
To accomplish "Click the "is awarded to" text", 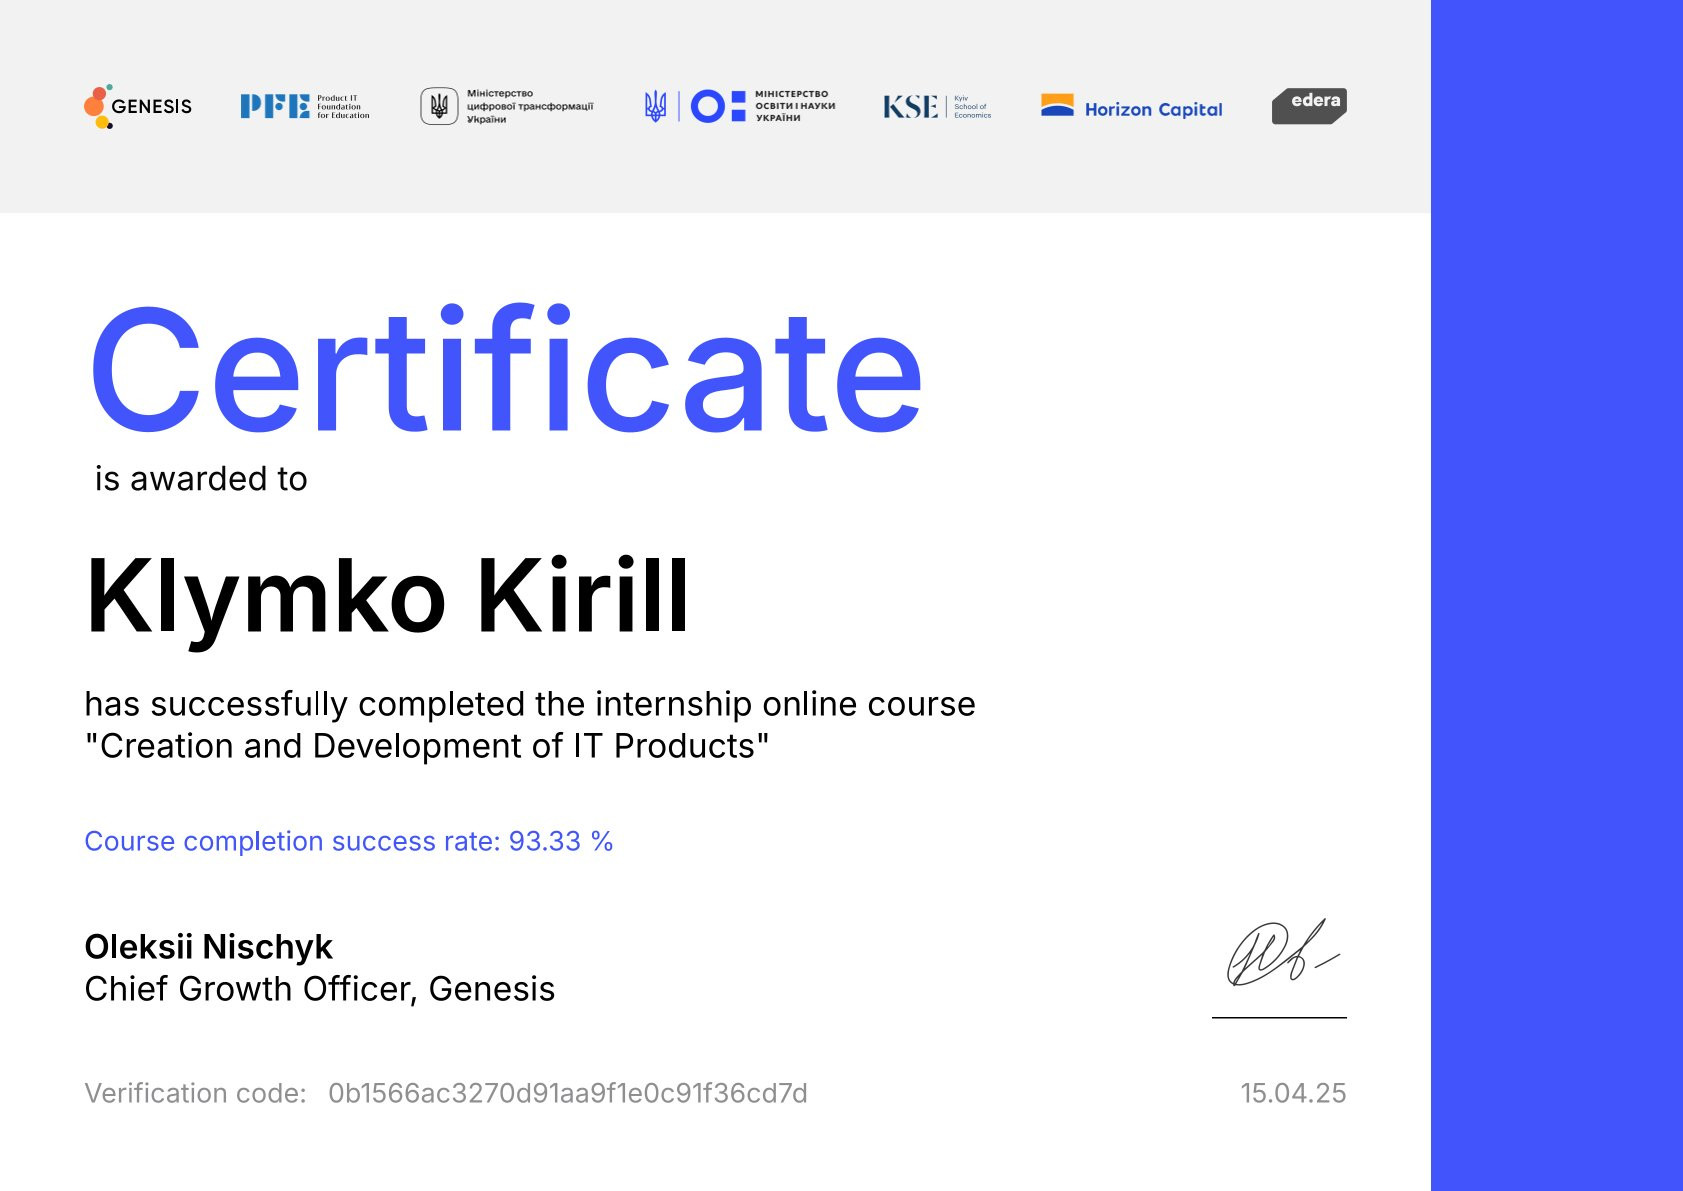I will tap(201, 479).
